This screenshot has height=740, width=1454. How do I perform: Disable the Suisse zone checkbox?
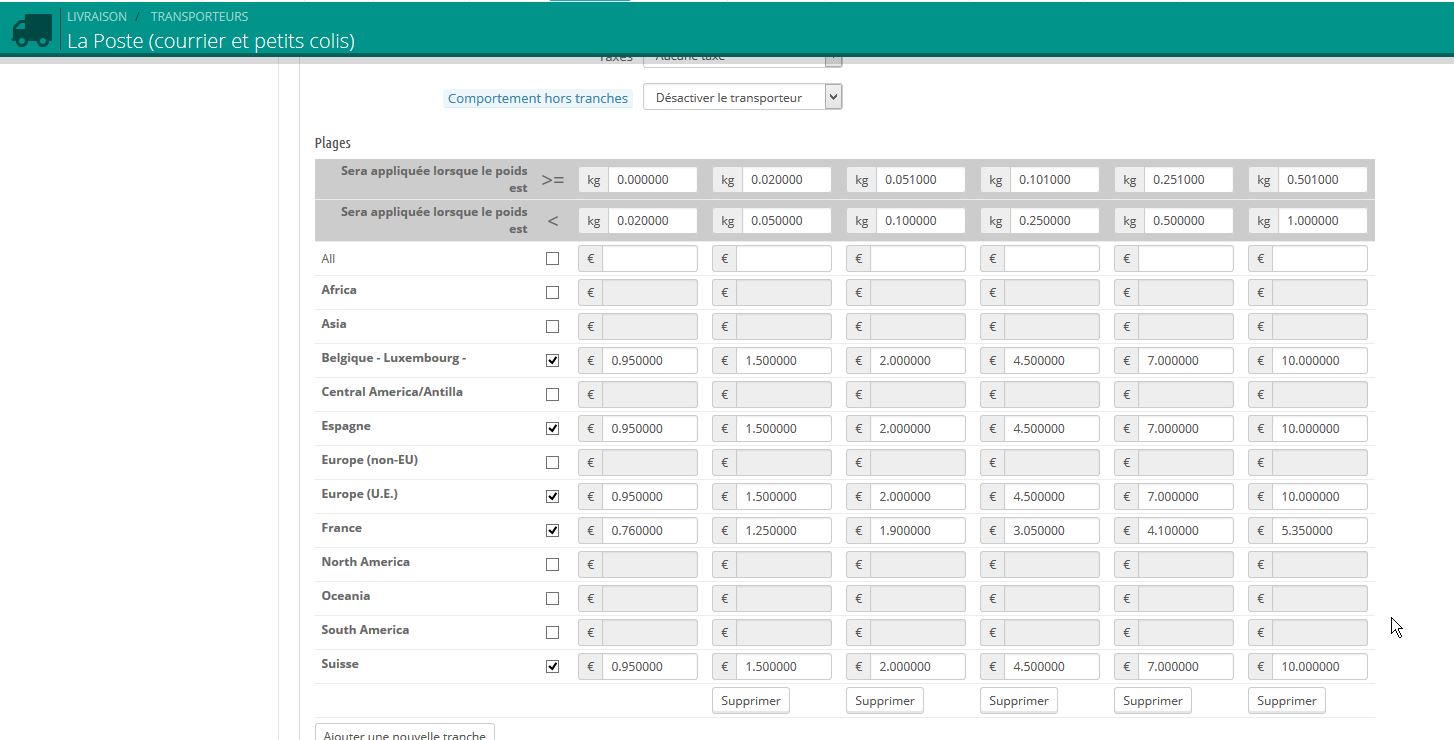coord(552,667)
